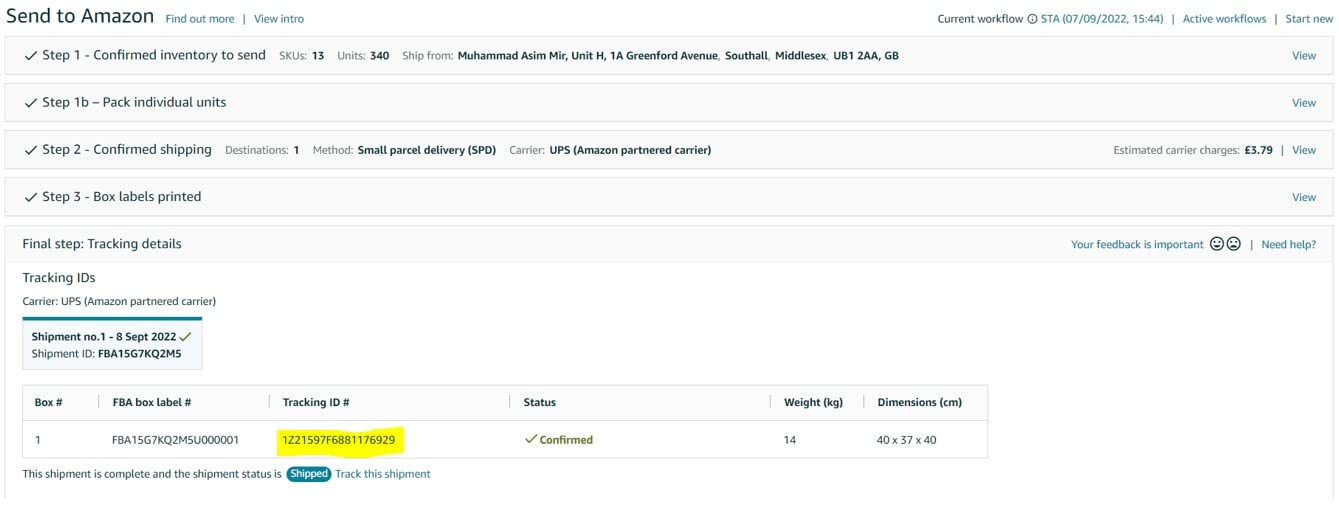Click the View intro link

click(279, 19)
